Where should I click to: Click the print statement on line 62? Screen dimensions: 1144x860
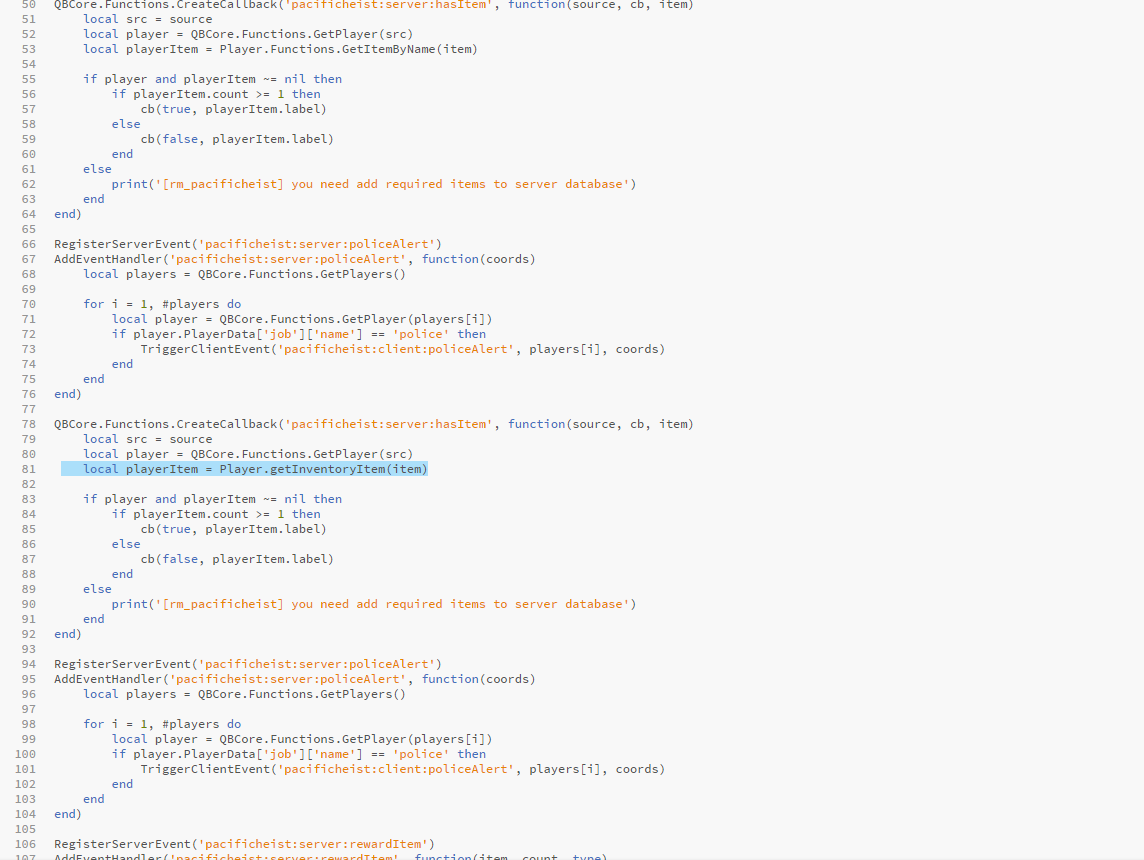129,183
